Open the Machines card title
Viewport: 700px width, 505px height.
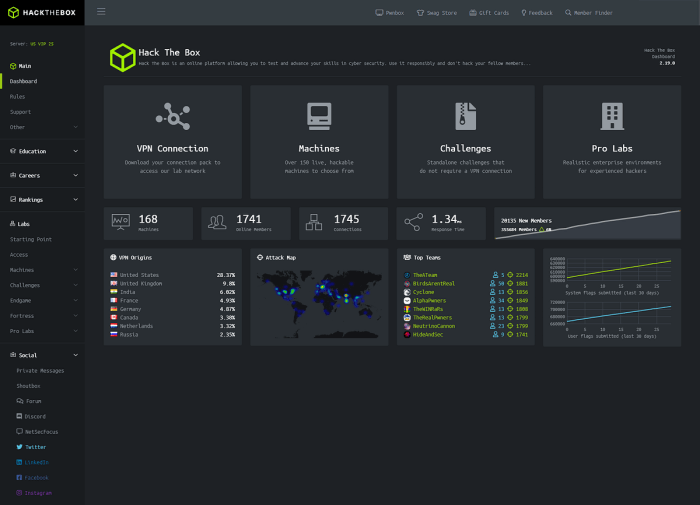319,149
